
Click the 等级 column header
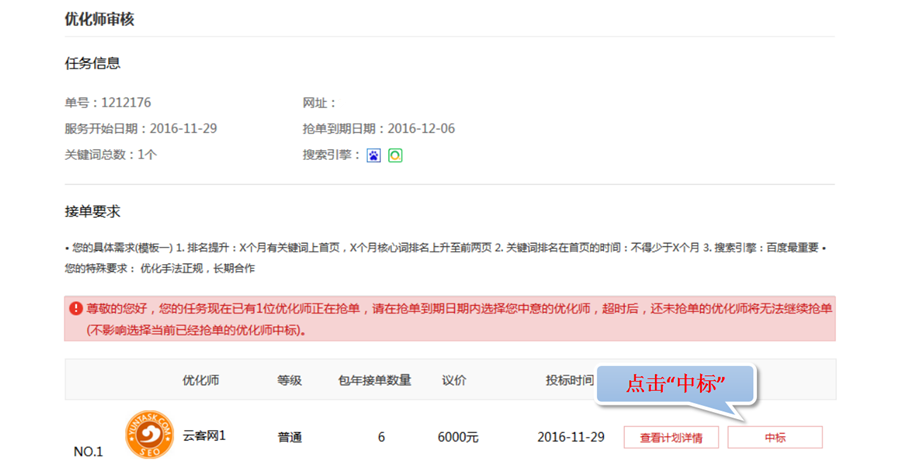[x=290, y=381]
